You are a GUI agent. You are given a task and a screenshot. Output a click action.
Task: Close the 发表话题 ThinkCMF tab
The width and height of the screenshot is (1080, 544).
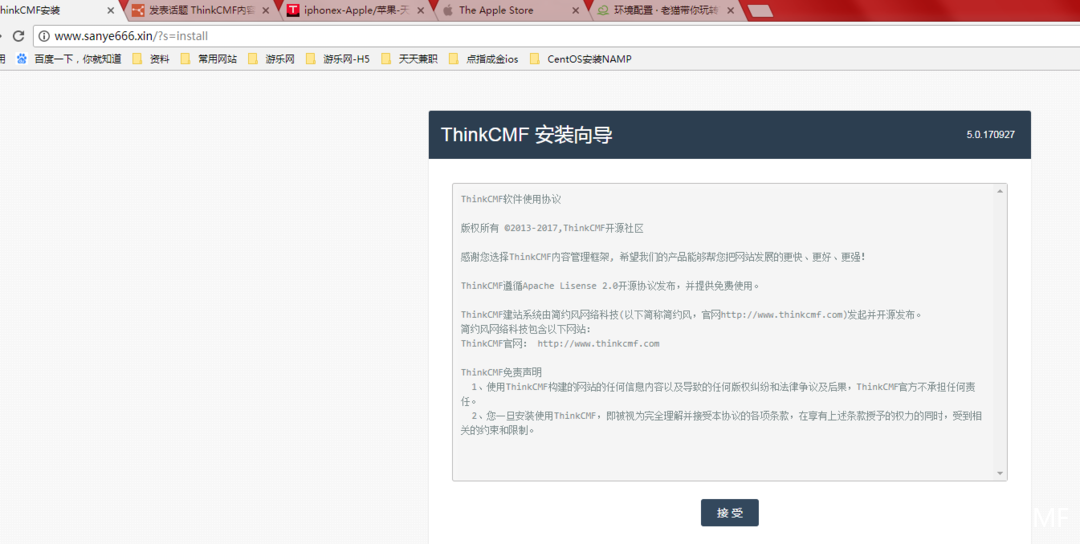pos(266,10)
